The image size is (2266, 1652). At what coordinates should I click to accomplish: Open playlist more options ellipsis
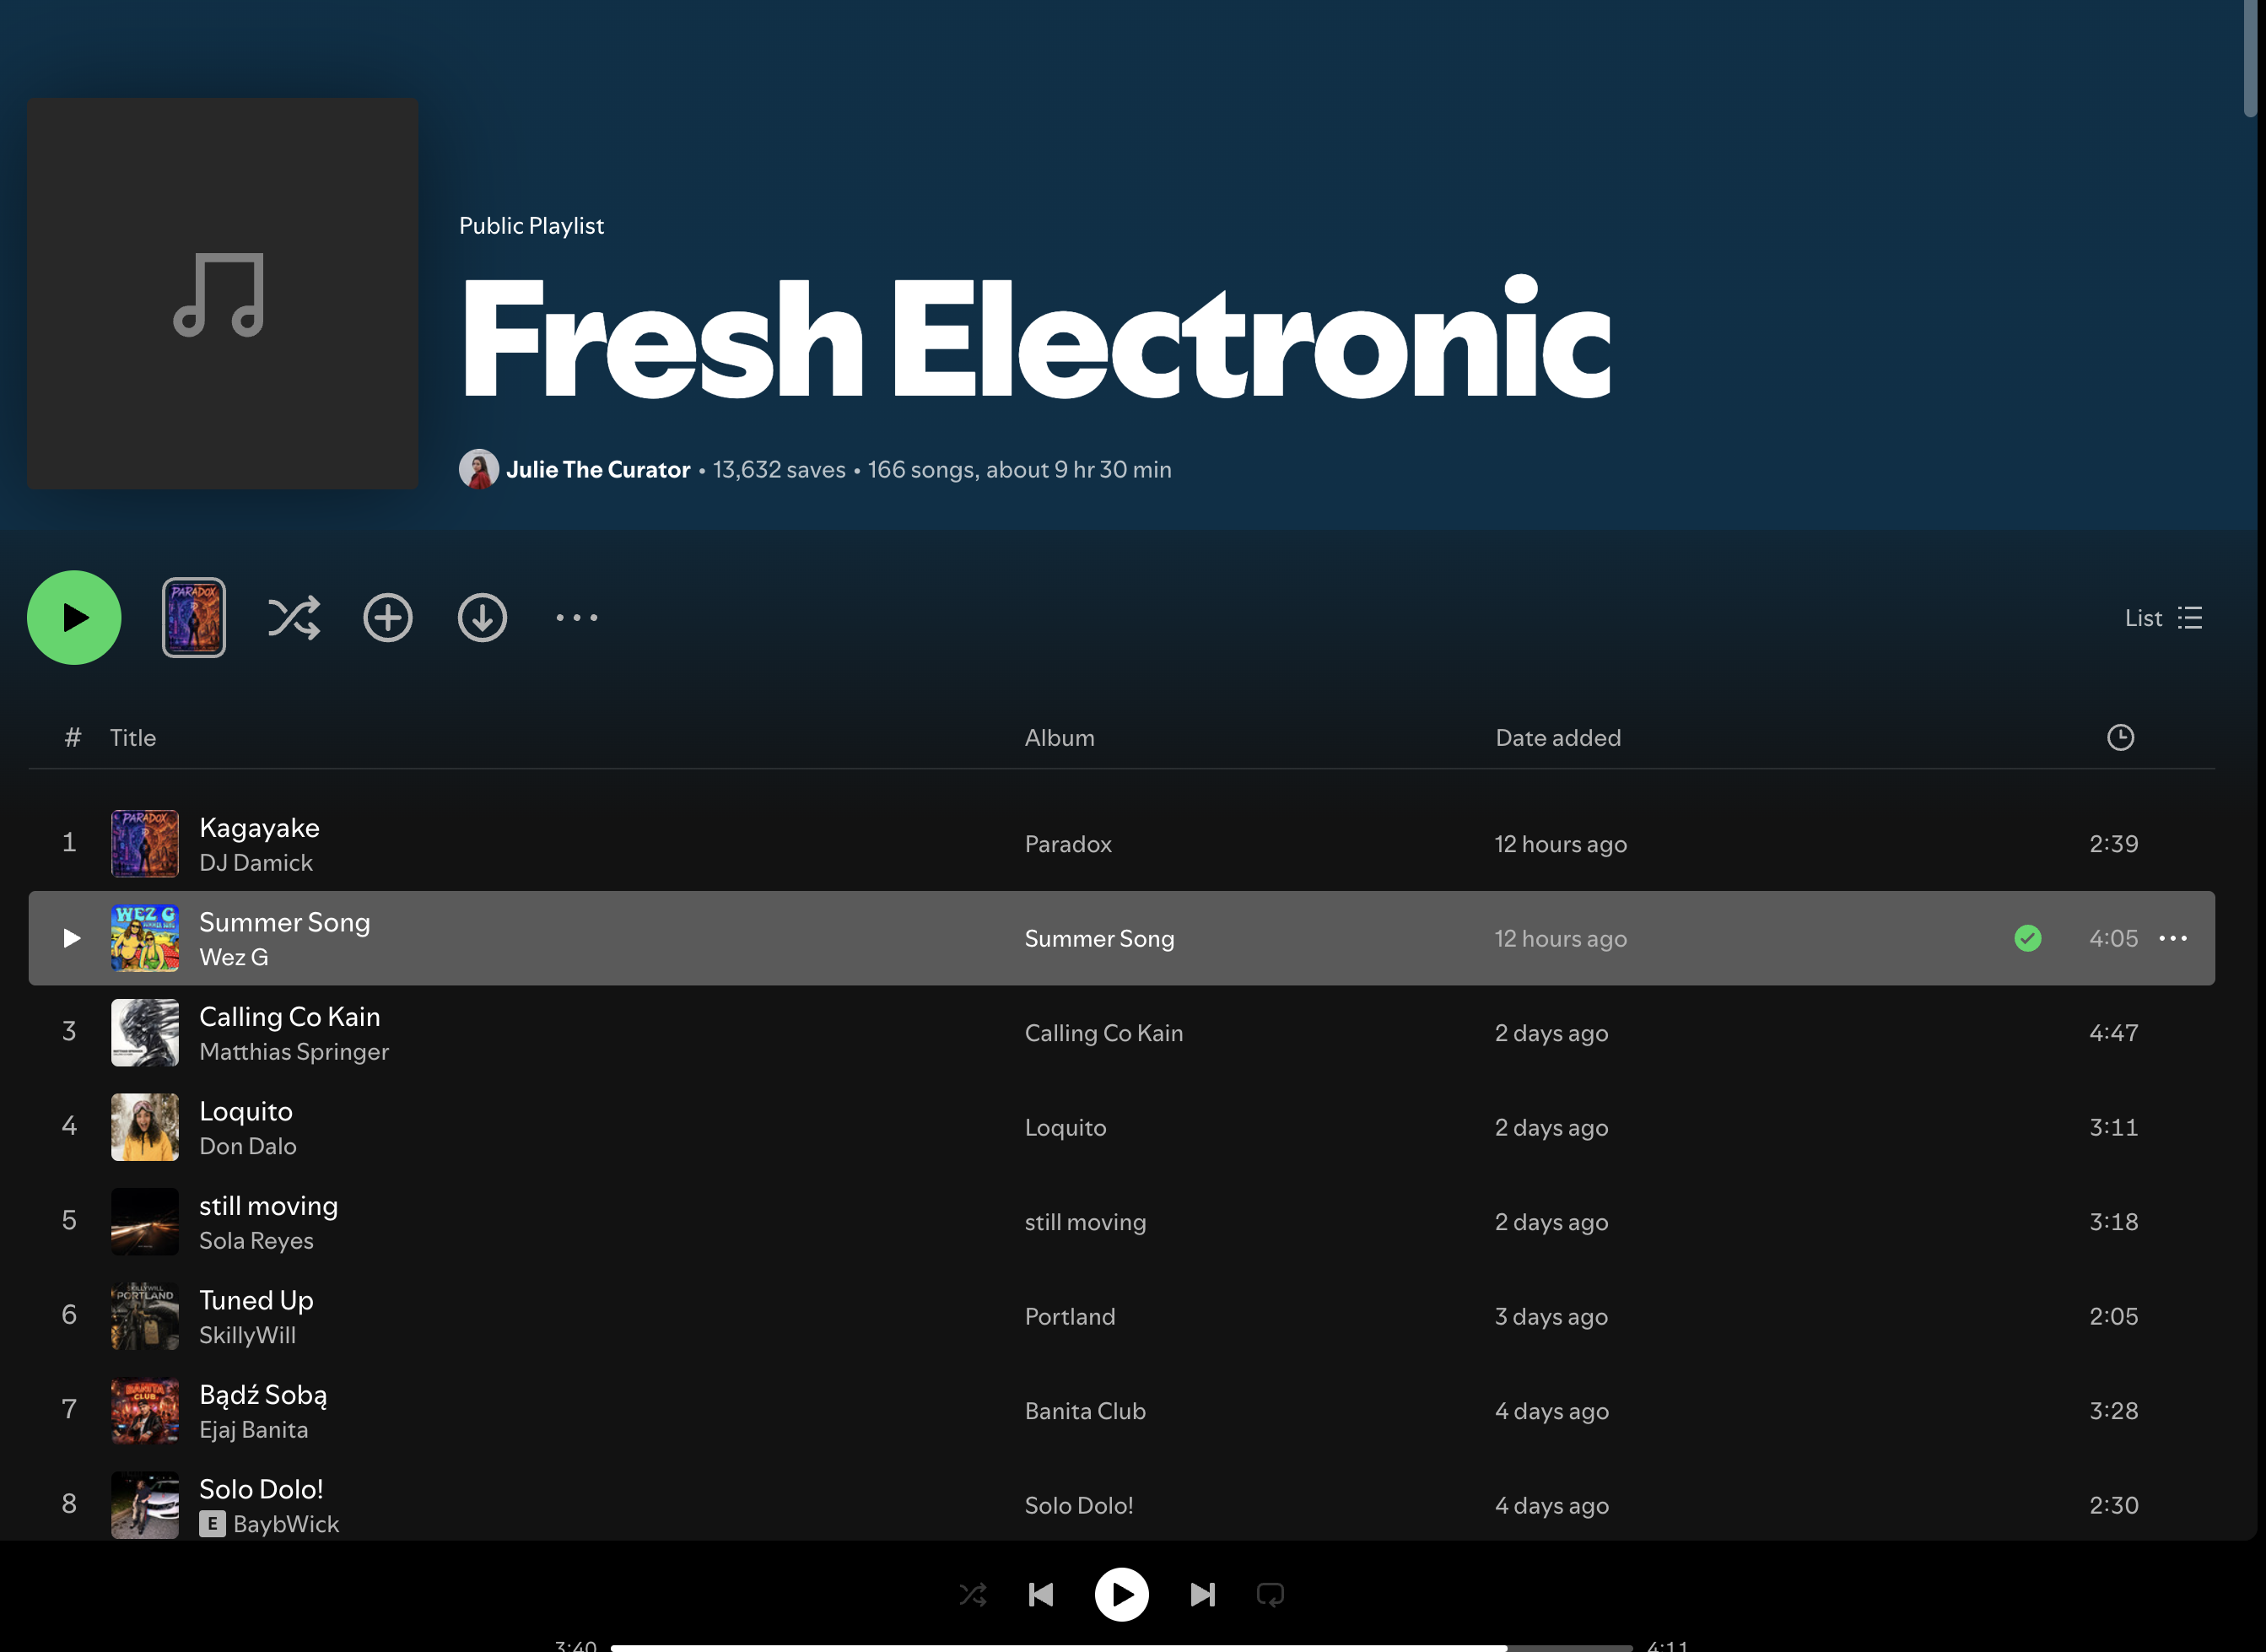point(577,617)
